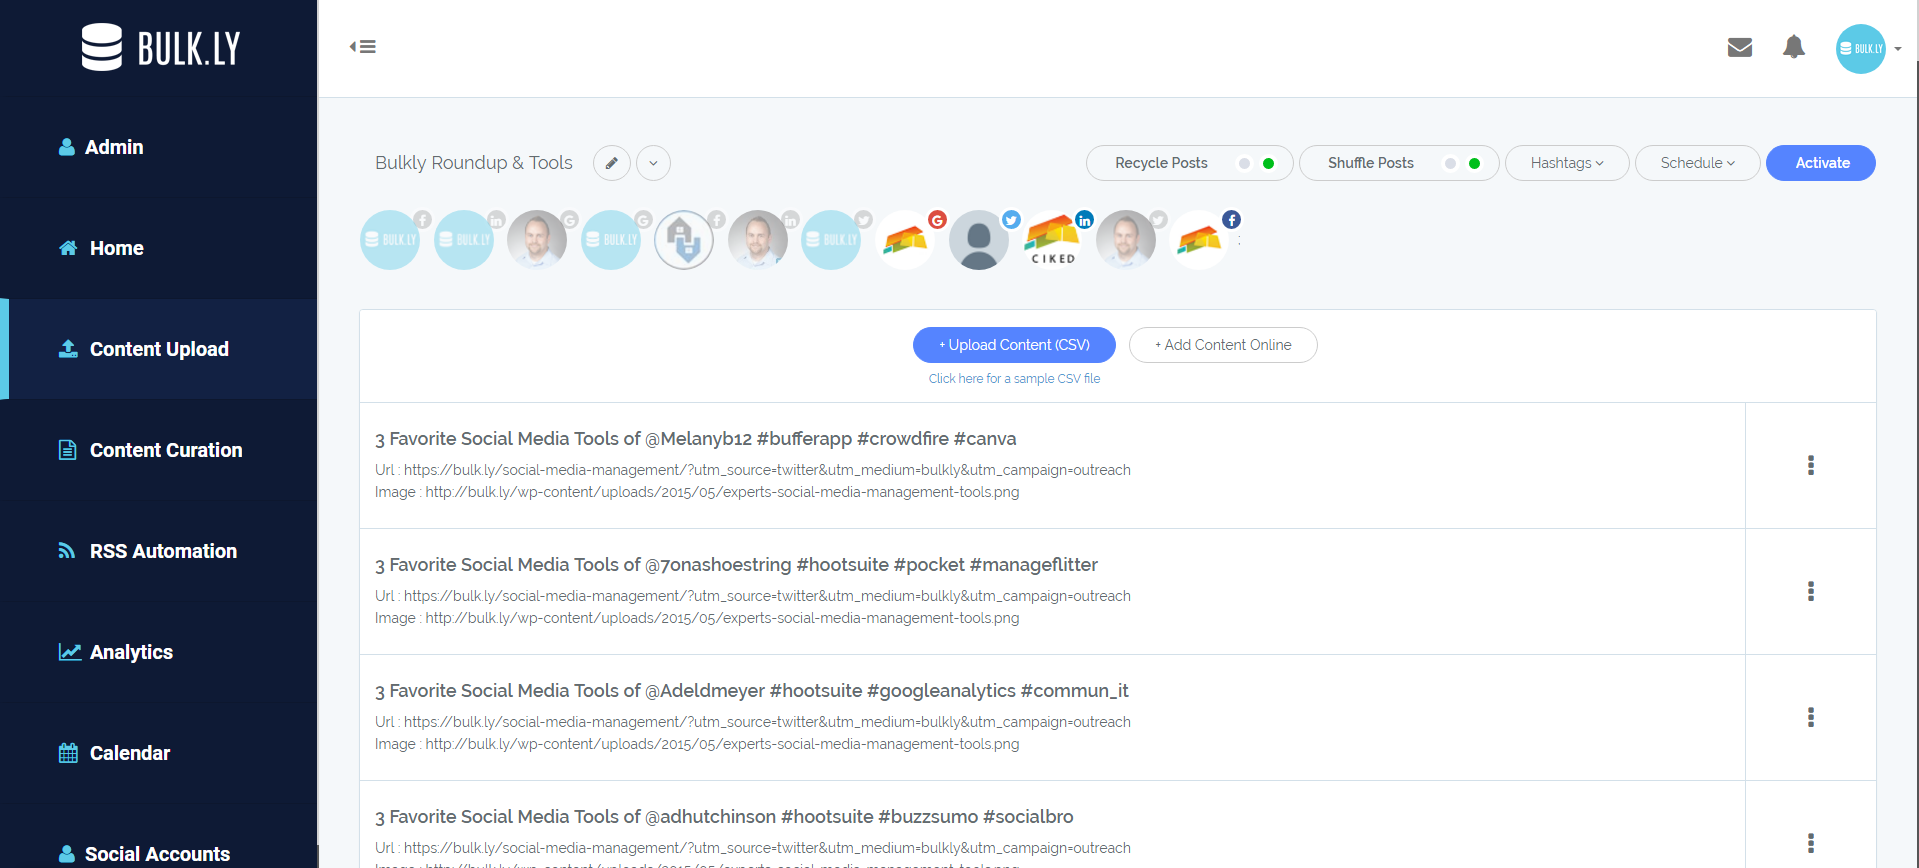The image size is (1919, 868).
Task: Click the pencil icon to rename group
Action: (x=611, y=163)
